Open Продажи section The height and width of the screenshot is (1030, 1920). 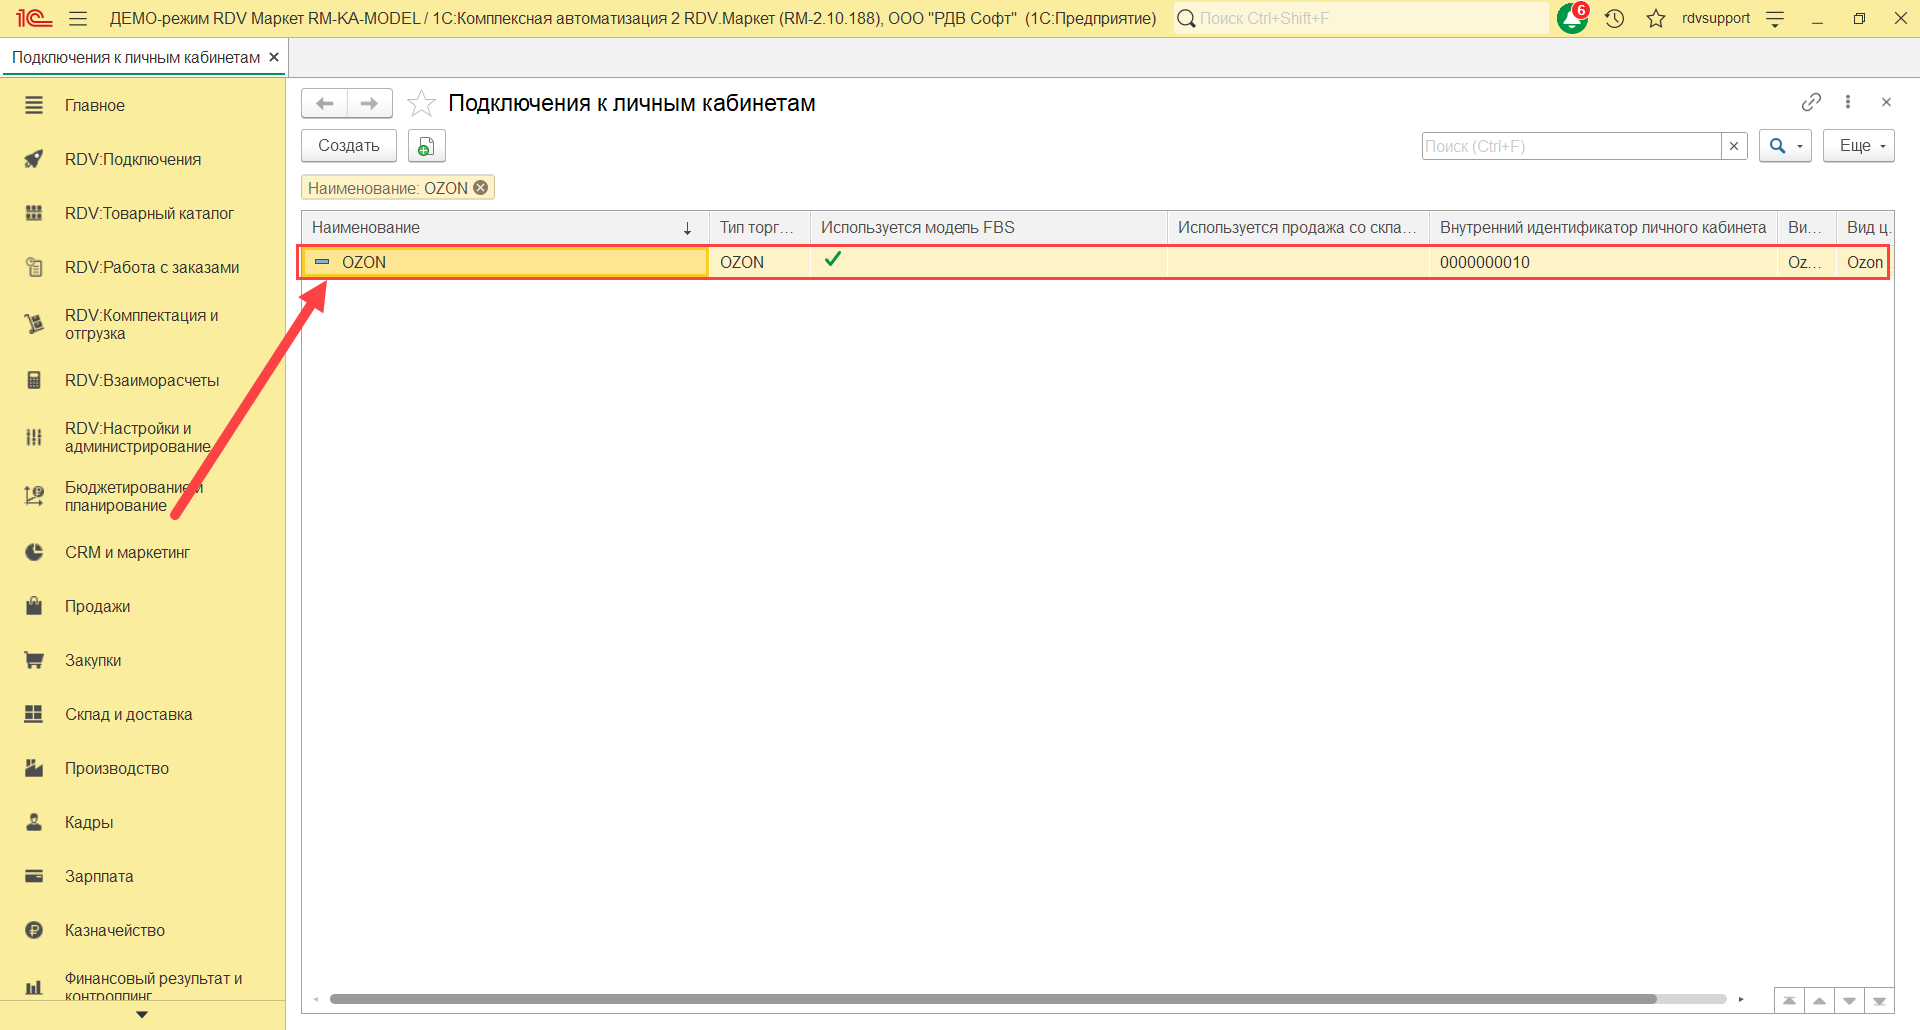(142, 606)
